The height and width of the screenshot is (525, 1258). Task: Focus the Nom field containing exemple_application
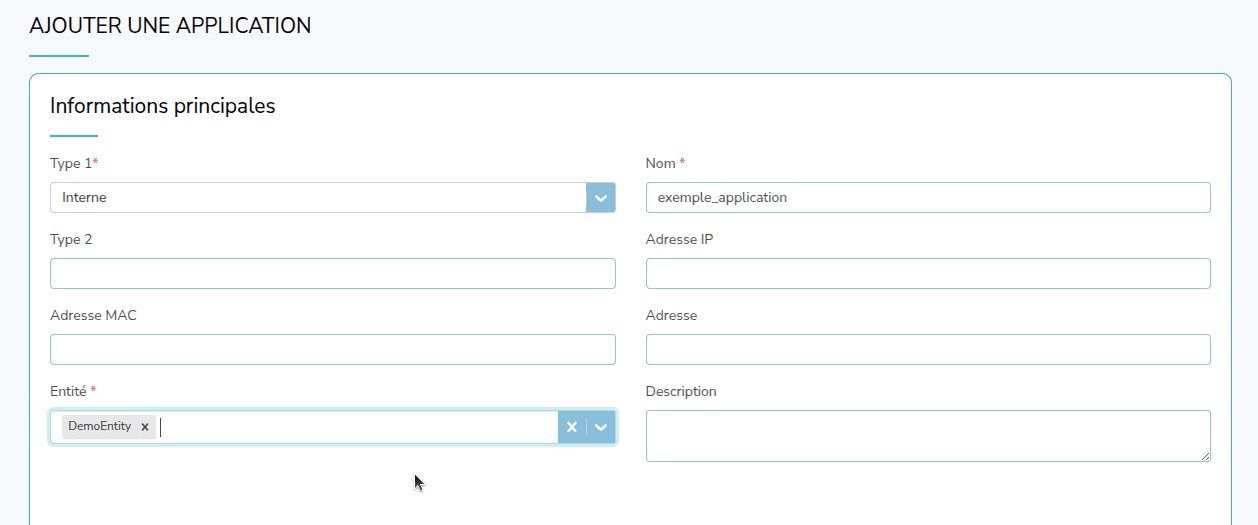coord(927,198)
